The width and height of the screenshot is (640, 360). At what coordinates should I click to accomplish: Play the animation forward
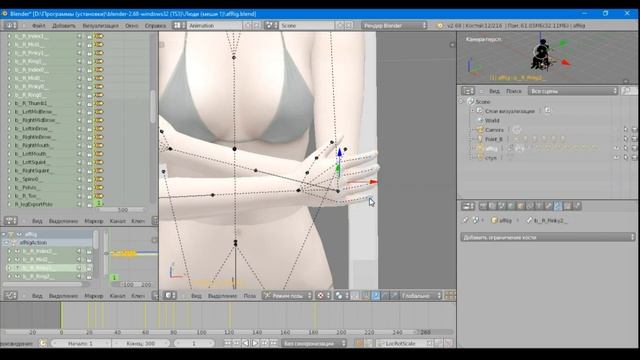(x=255, y=343)
